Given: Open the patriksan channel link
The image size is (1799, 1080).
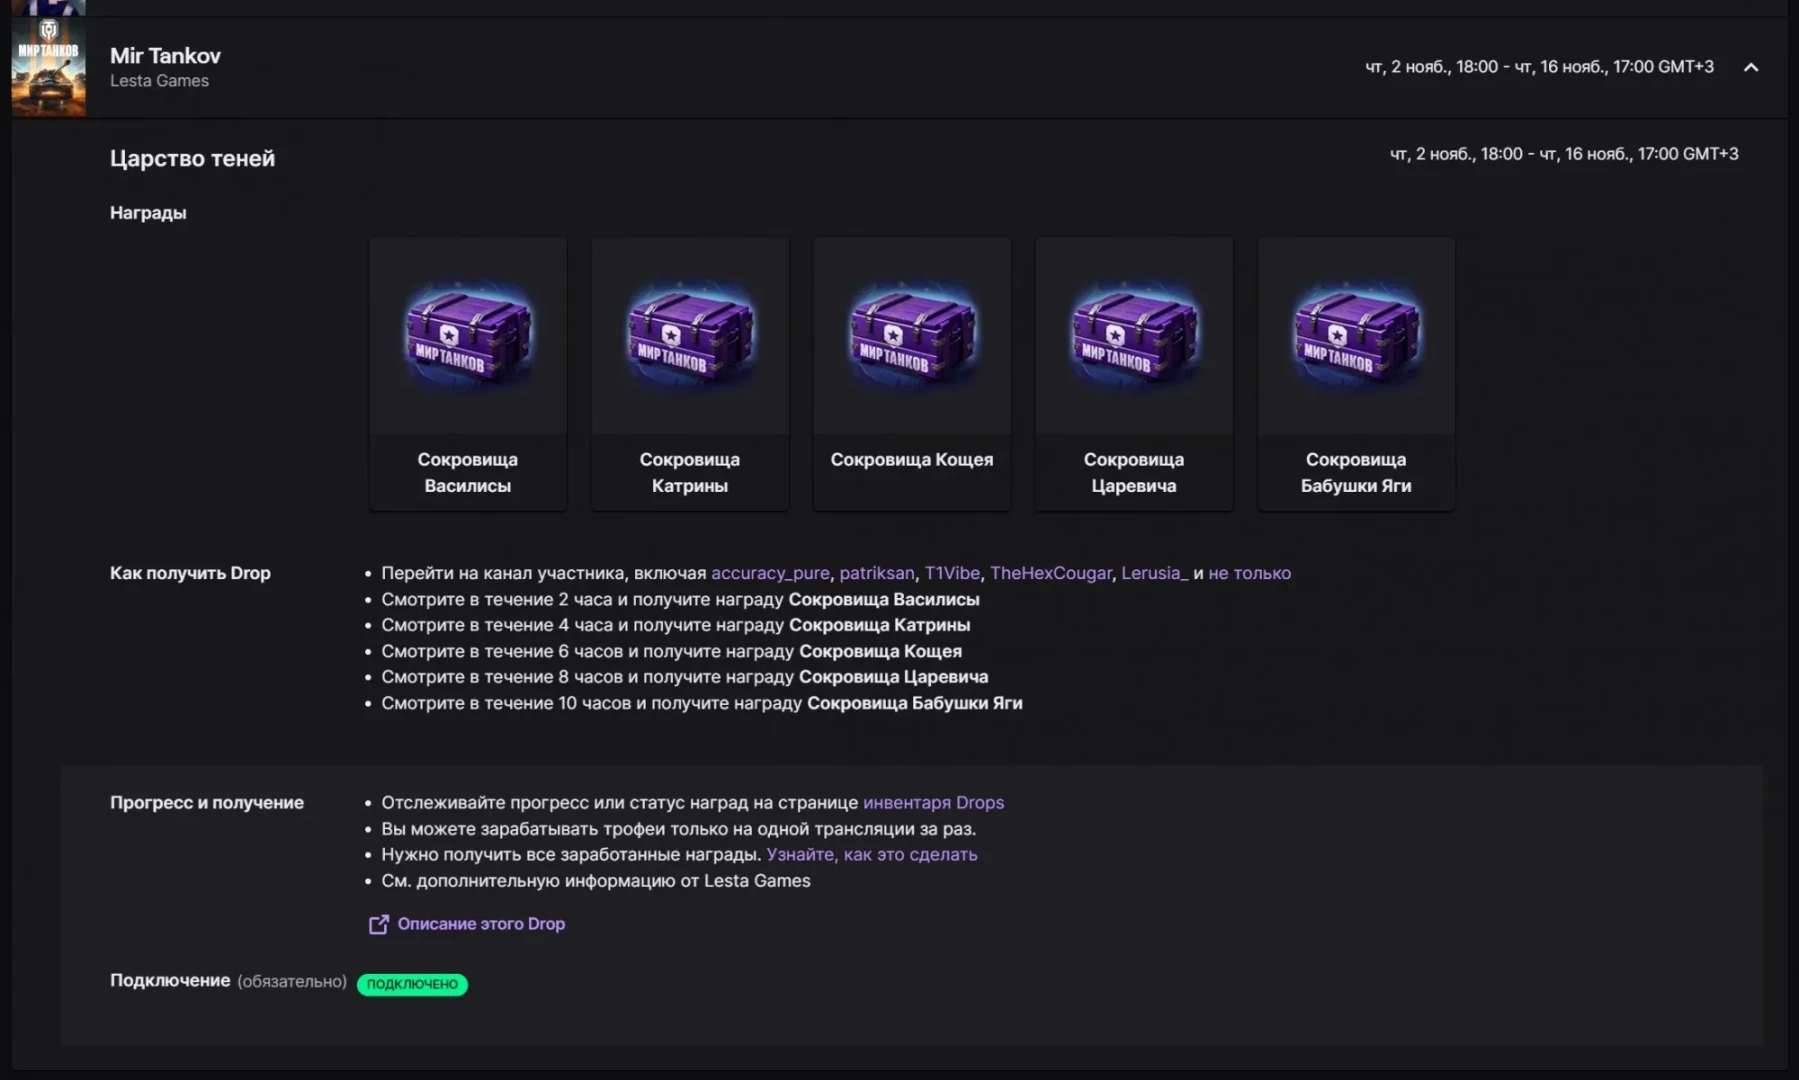Looking at the screenshot, I should [876, 573].
